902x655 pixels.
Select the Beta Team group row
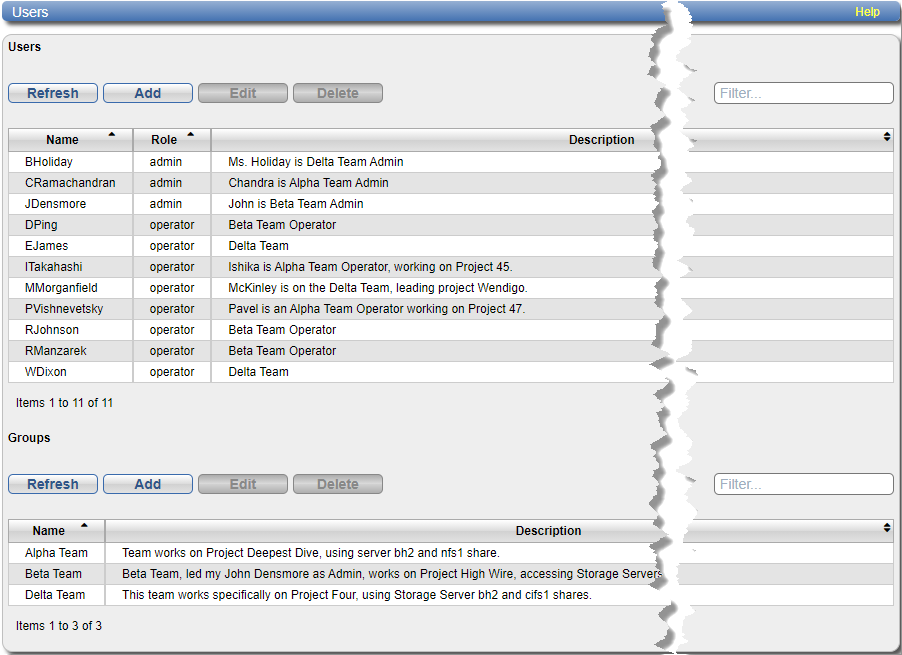[53, 574]
